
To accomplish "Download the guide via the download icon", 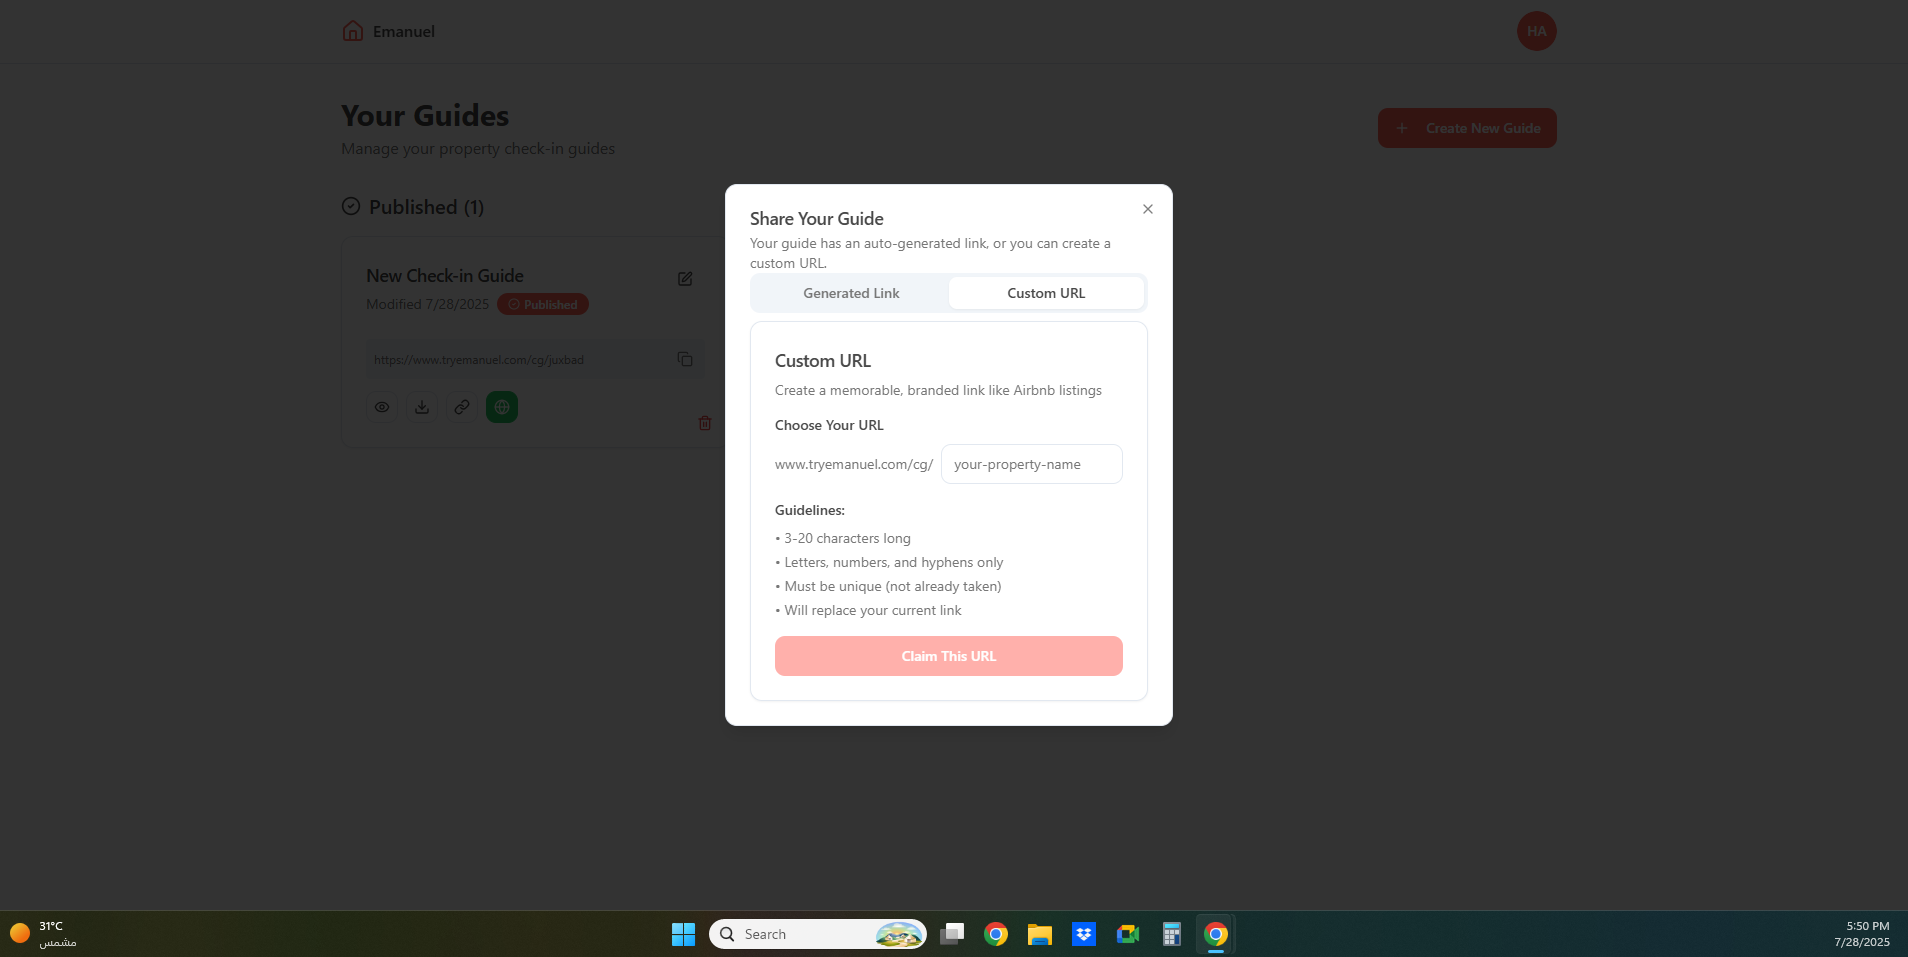I will coord(422,407).
